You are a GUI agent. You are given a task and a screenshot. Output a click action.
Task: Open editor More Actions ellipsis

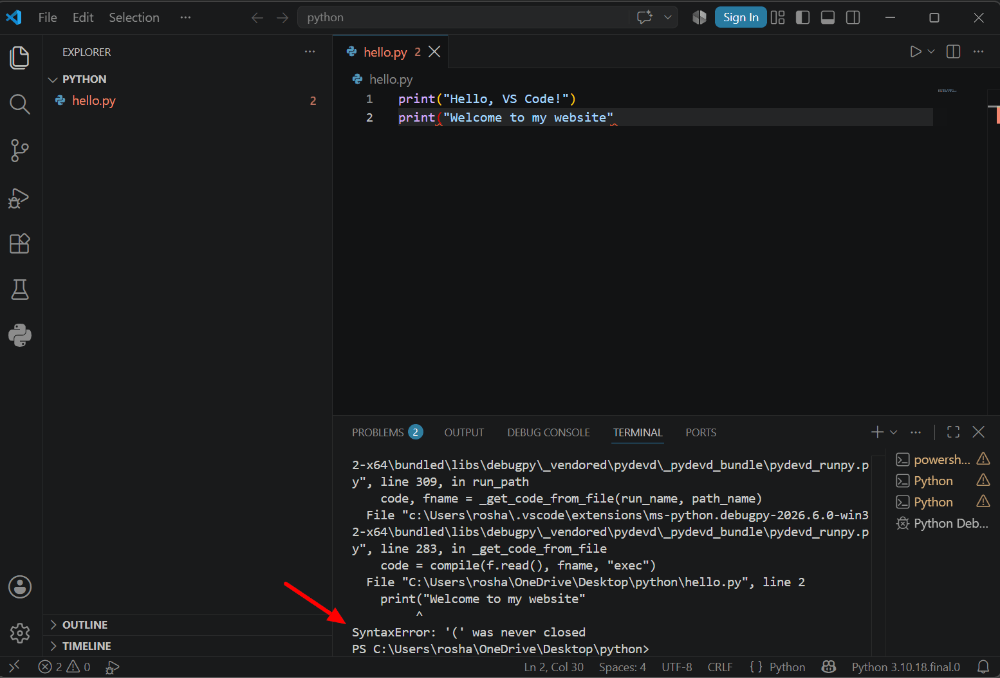(x=978, y=52)
